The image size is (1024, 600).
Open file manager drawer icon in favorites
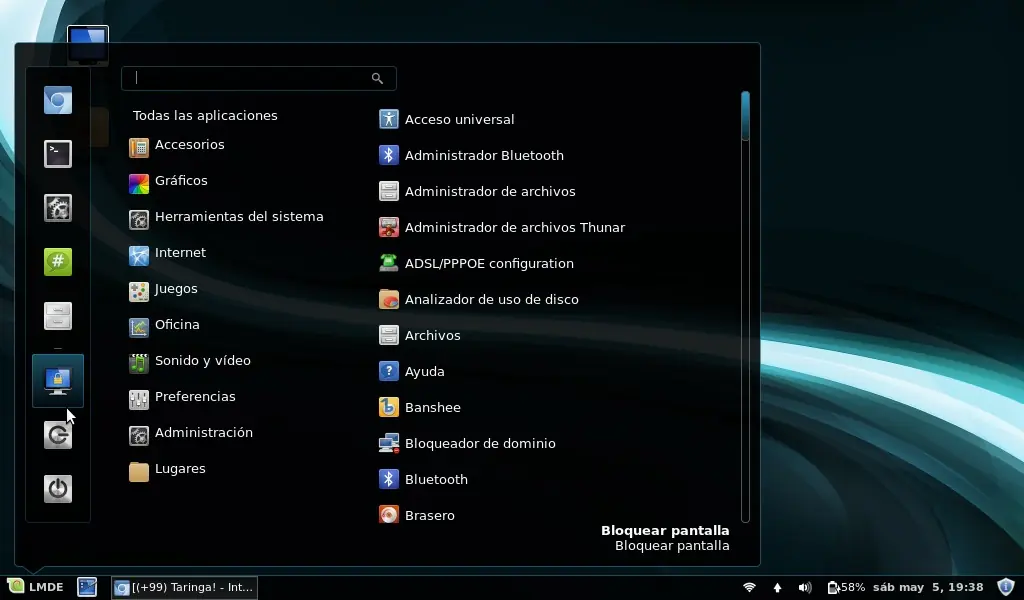[58, 316]
